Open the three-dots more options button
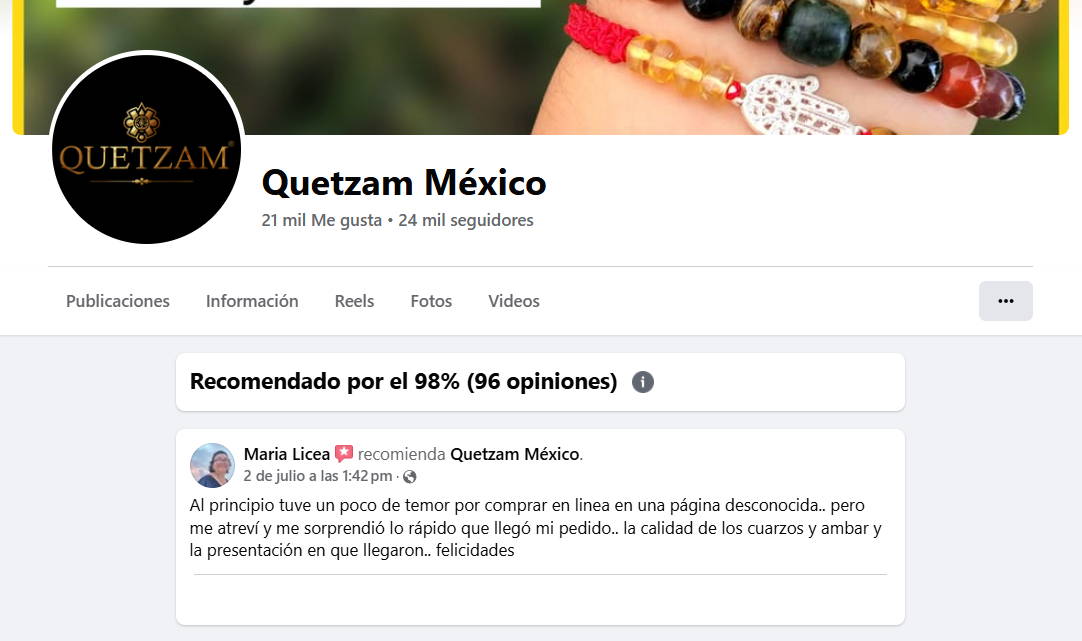Image resolution: width=1082 pixels, height=641 pixels. tap(1005, 301)
